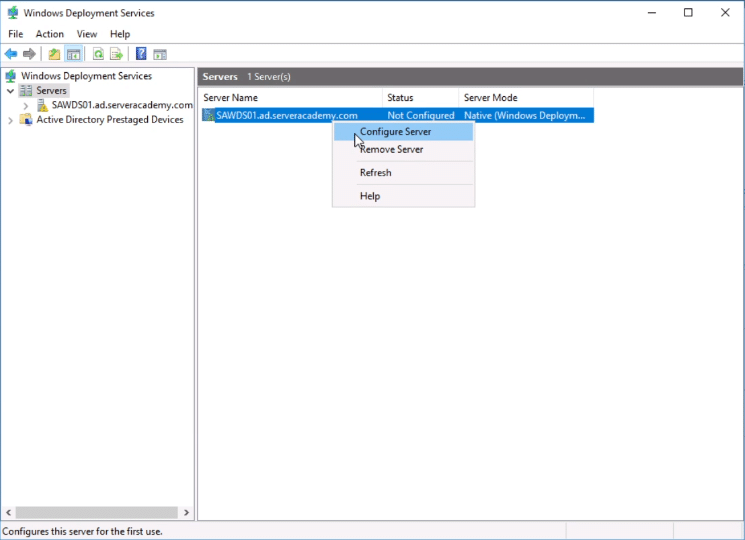
Task: Collapse the Servers tree node
Action: [10, 91]
